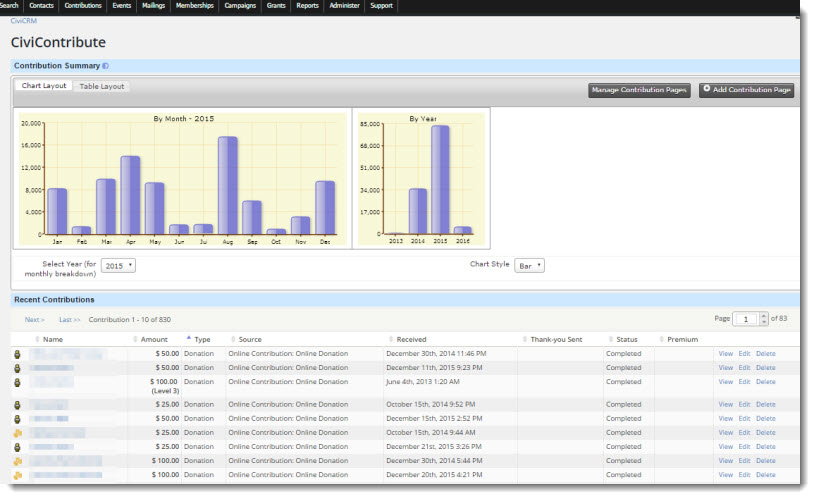
Task: Open the Memberships menu
Action: click(x=194, y=6)
